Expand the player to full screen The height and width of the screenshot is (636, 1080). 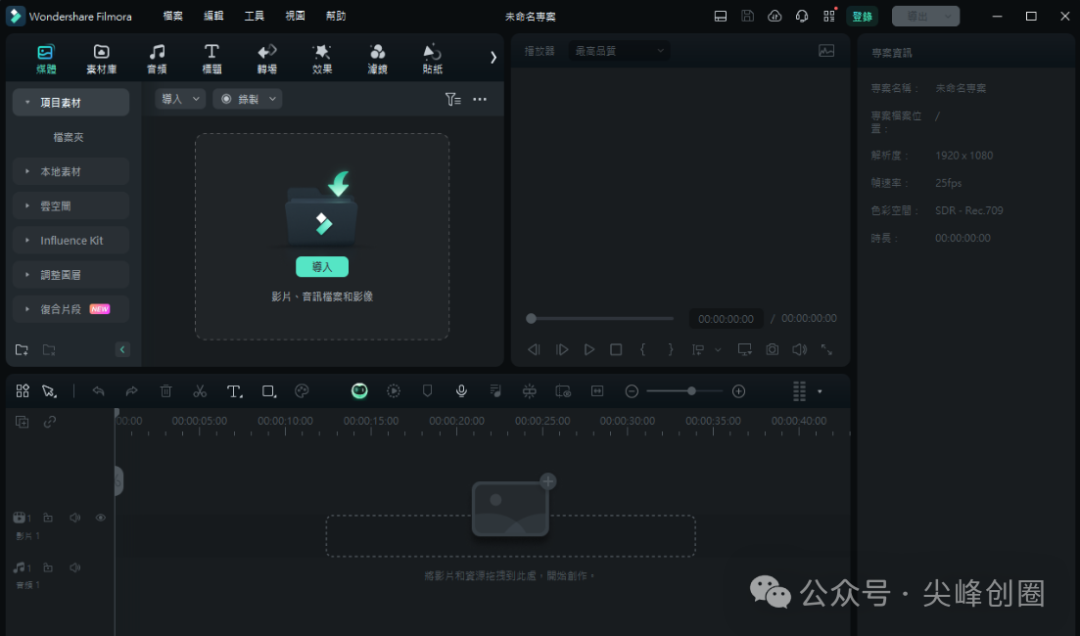(x=827, y=350)
